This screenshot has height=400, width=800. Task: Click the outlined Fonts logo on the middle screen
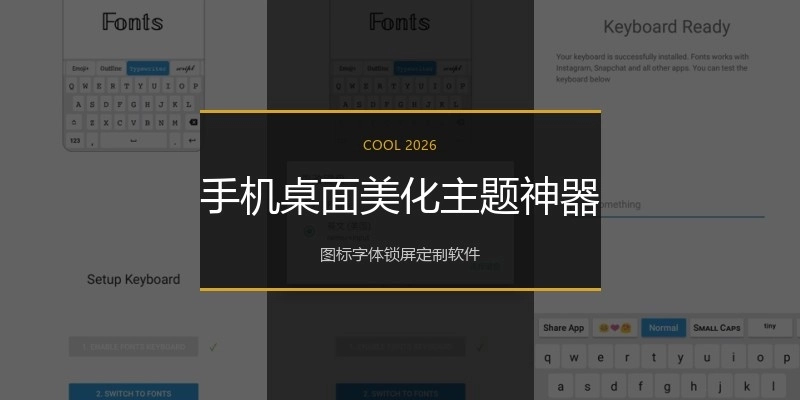399,22
